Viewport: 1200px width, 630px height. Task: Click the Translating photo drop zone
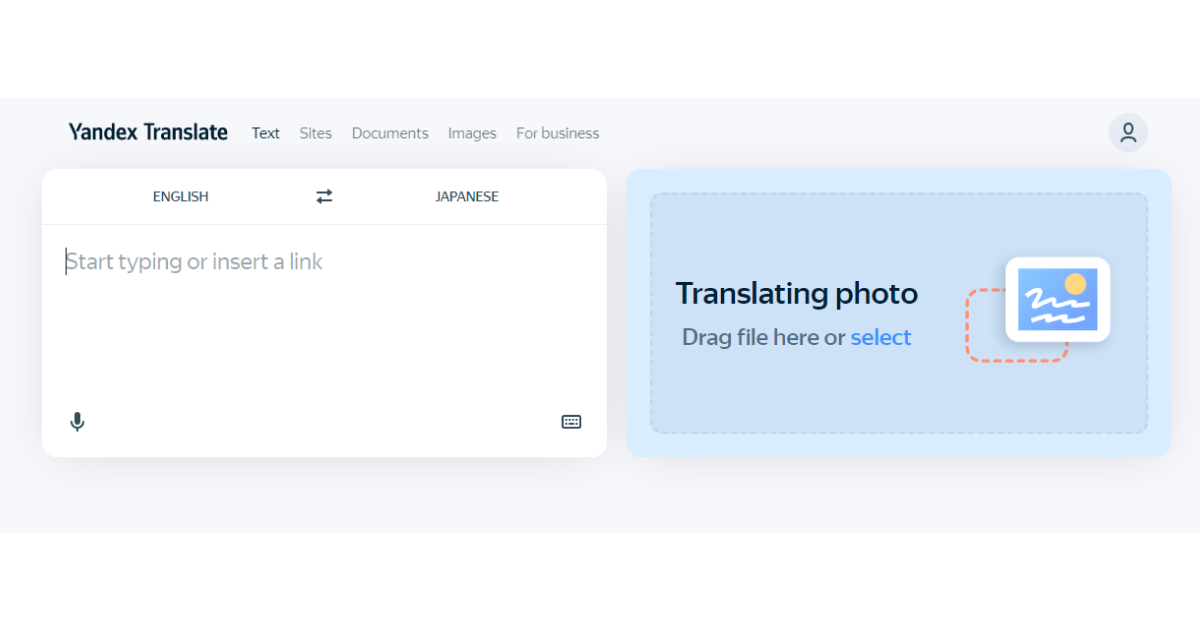click(898, 313)
